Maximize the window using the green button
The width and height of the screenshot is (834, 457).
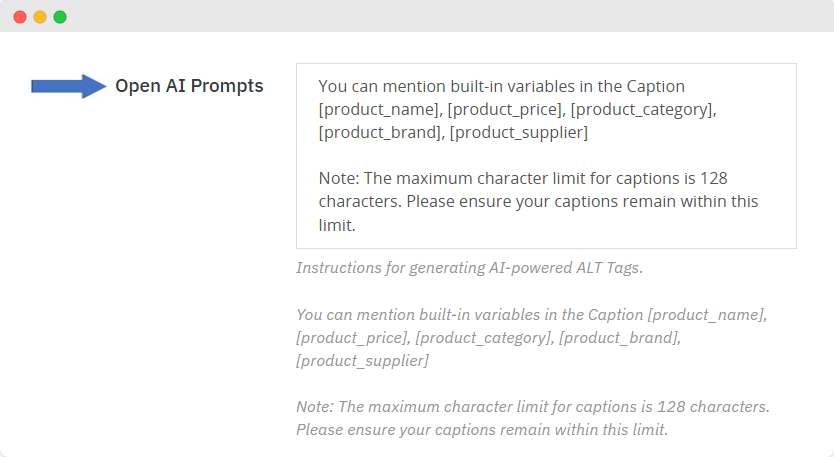(x=60, y=17)
